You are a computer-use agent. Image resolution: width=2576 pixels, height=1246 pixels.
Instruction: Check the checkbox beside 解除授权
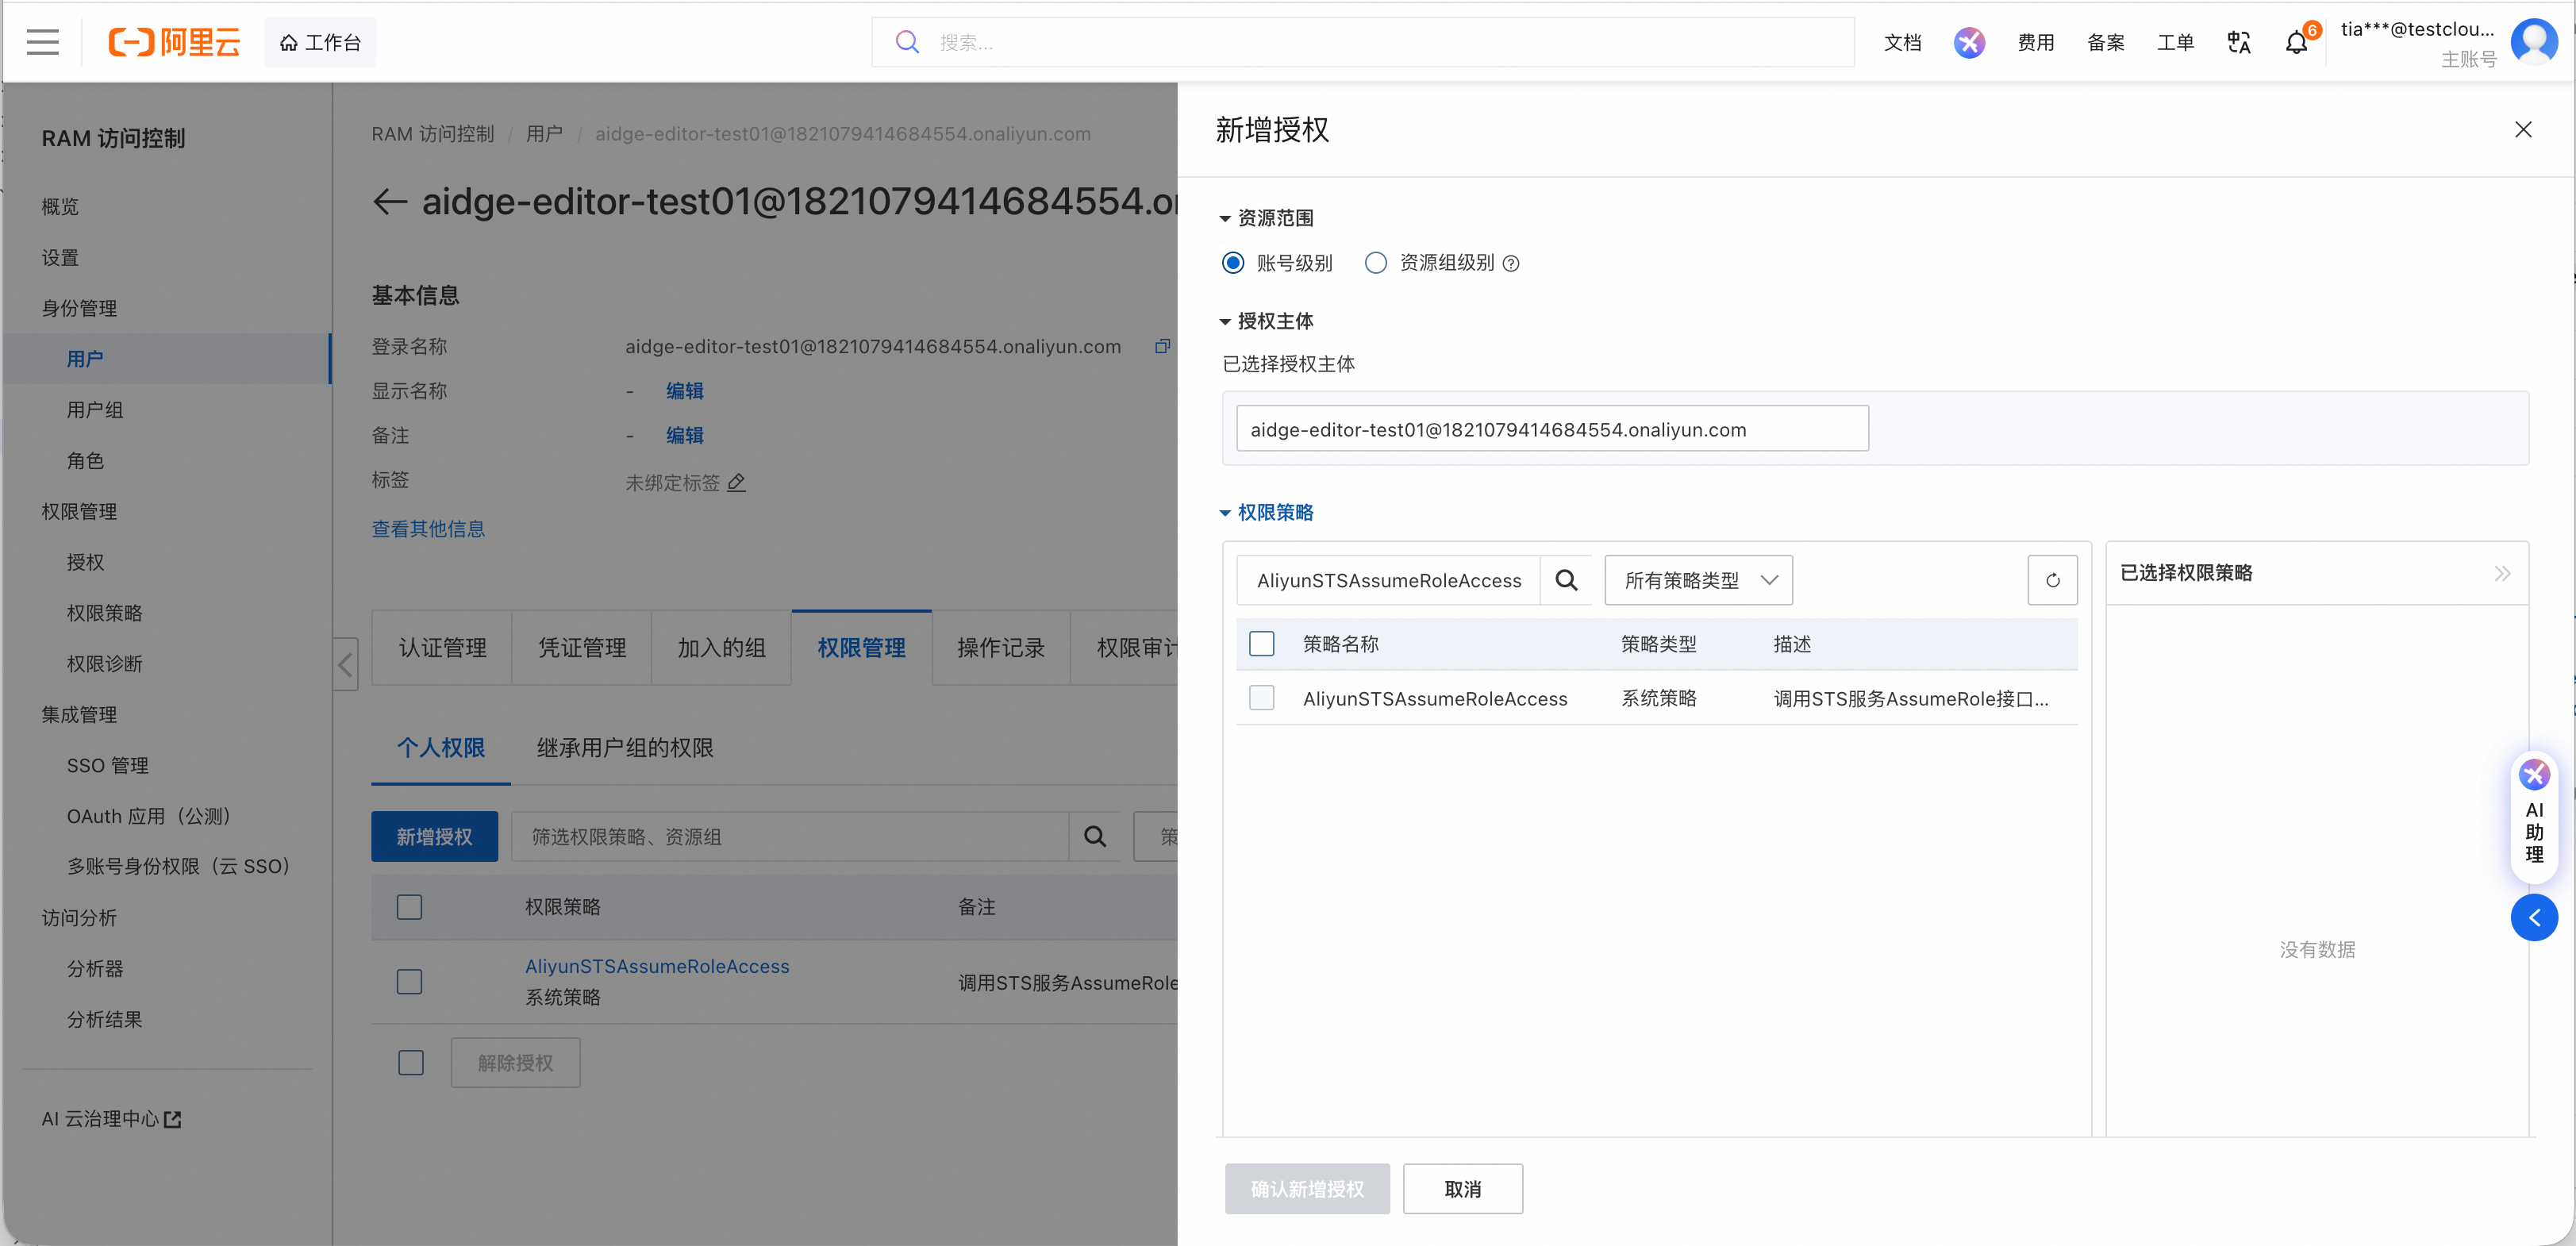click(x=411, y=1062)
